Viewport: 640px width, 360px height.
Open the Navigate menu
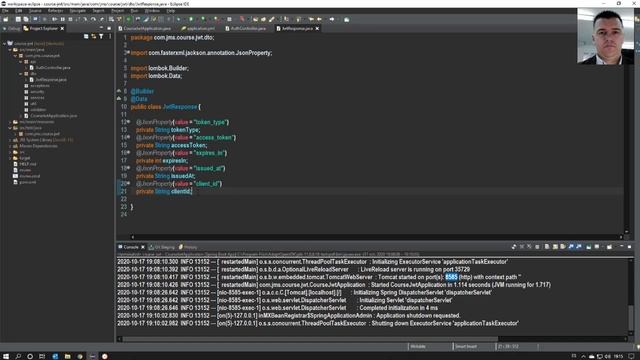(x=78, y=11)
